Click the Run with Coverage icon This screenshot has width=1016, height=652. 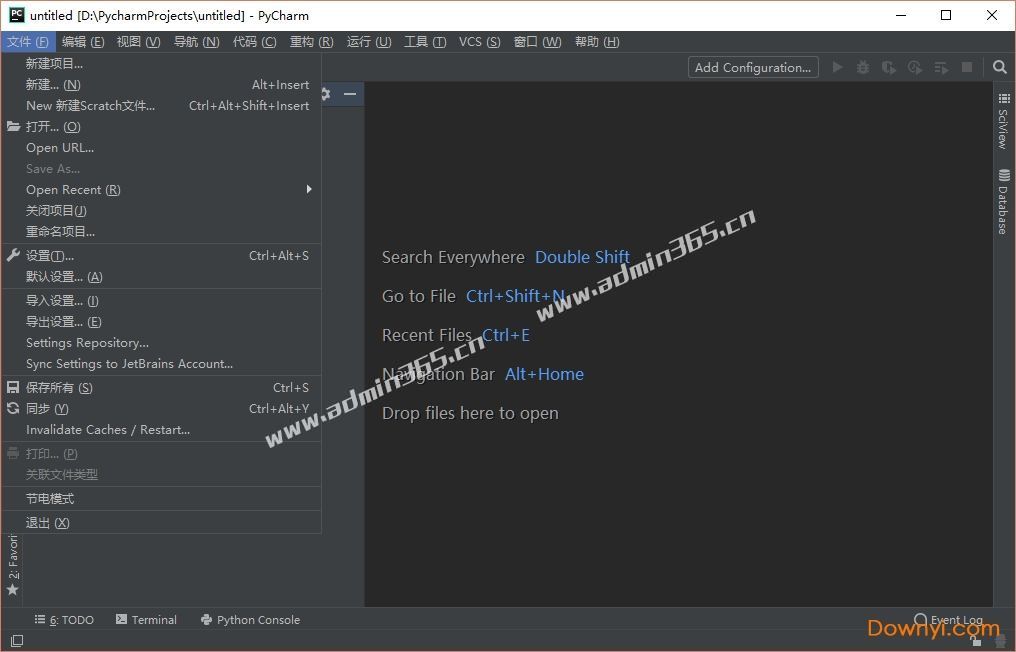pos(888,67)
